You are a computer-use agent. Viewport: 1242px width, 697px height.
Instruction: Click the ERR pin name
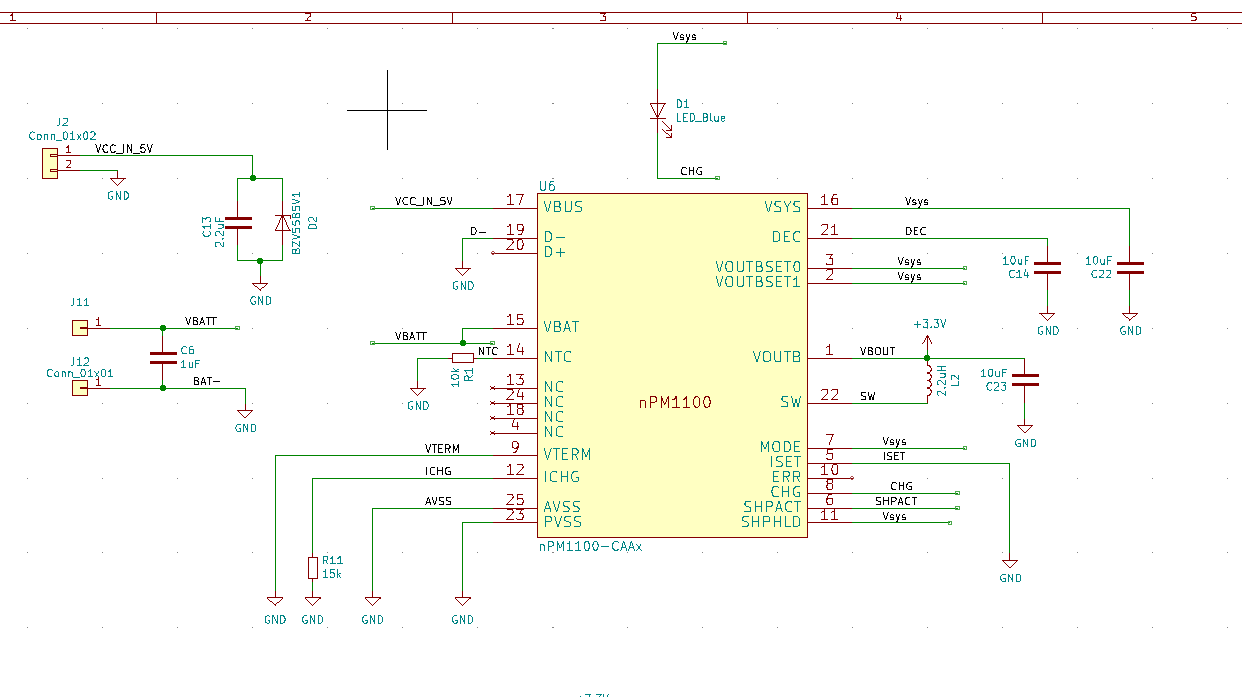[786, 477]
